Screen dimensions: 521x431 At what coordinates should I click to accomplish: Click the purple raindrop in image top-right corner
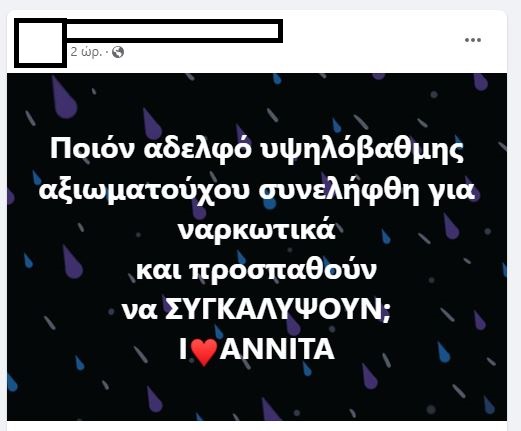[x=480, y=82]
